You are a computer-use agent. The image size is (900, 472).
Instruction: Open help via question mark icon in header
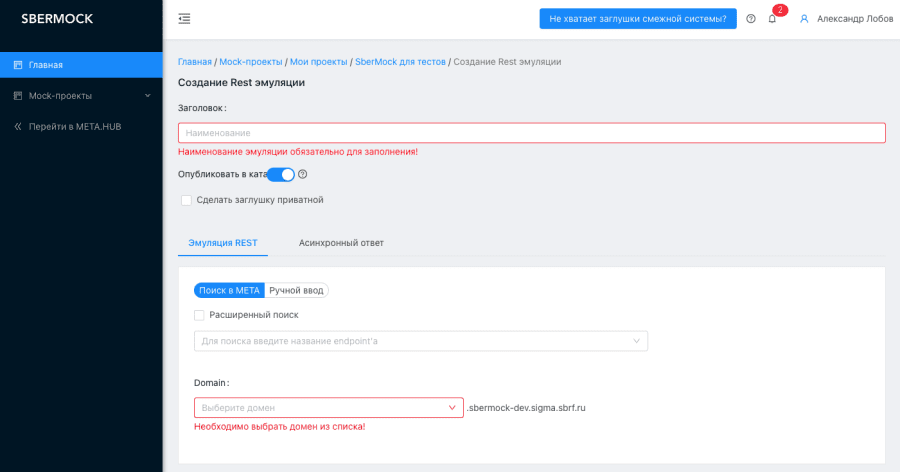tap(751, 19)
